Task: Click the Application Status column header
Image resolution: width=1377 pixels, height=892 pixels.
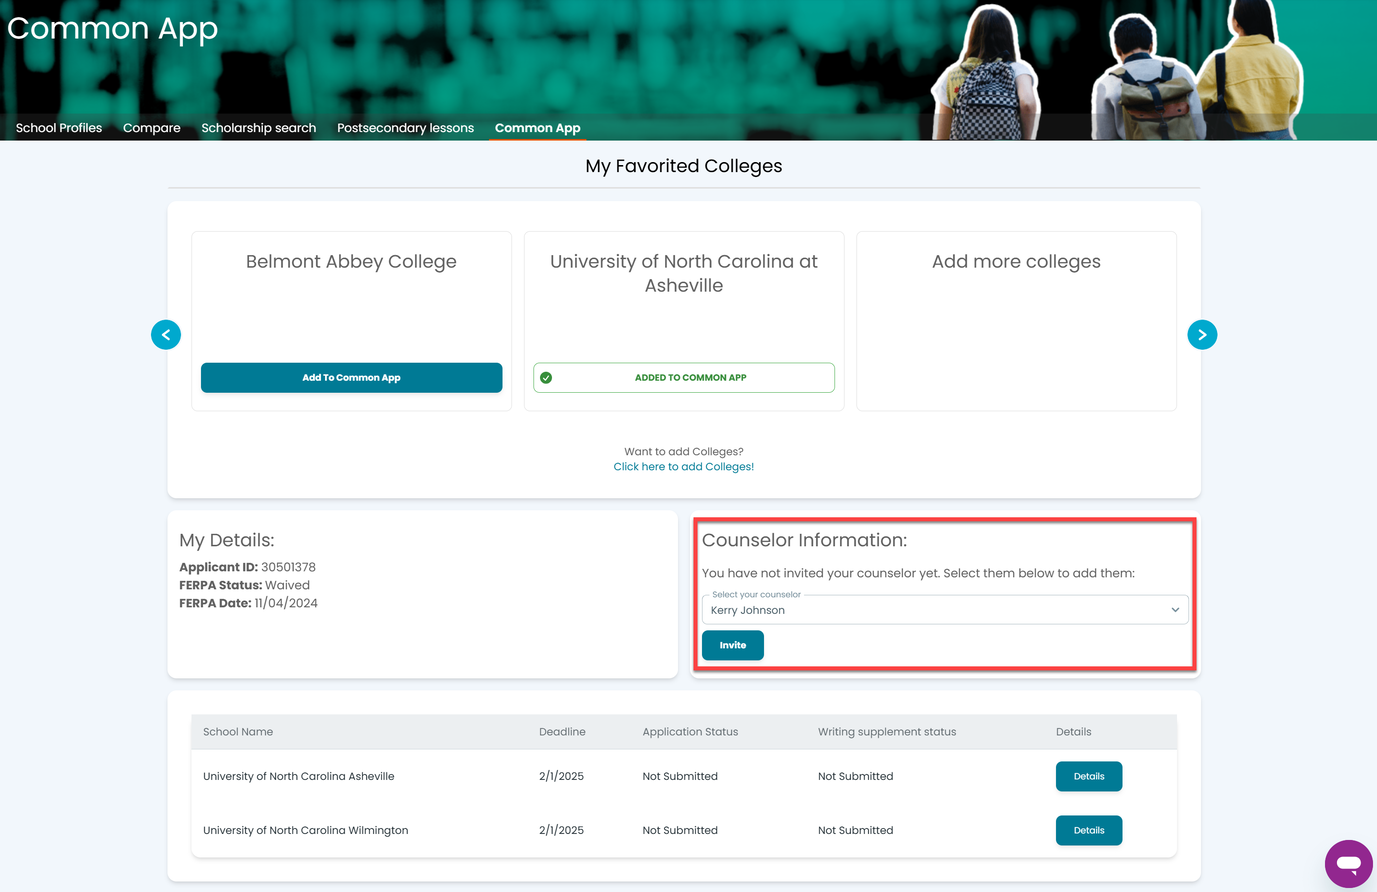Action: tap(690, 732)
